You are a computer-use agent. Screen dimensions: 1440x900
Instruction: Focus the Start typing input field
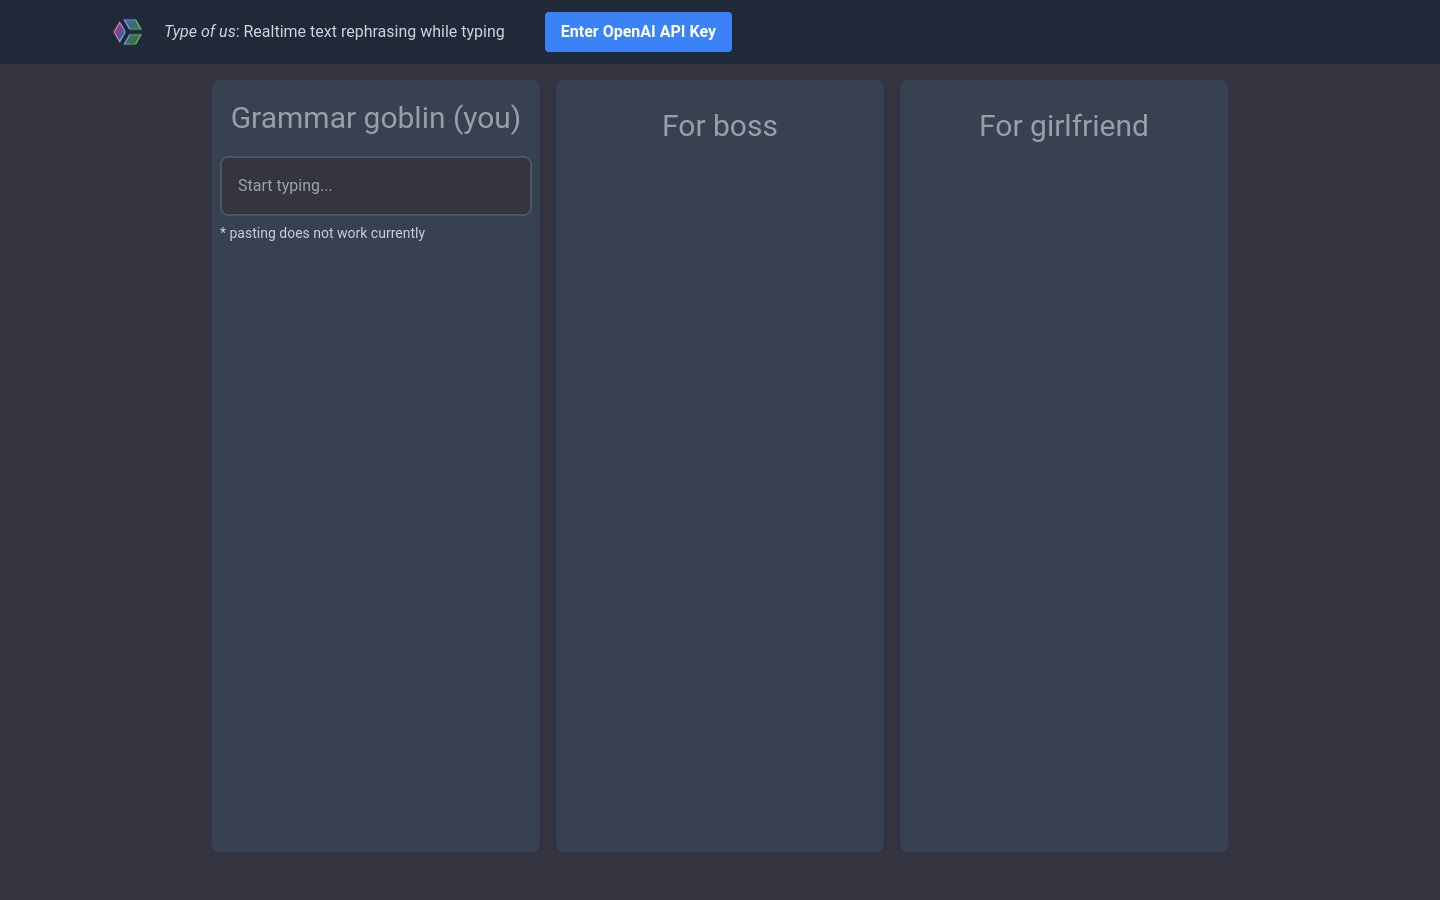(x=376, y=186)
